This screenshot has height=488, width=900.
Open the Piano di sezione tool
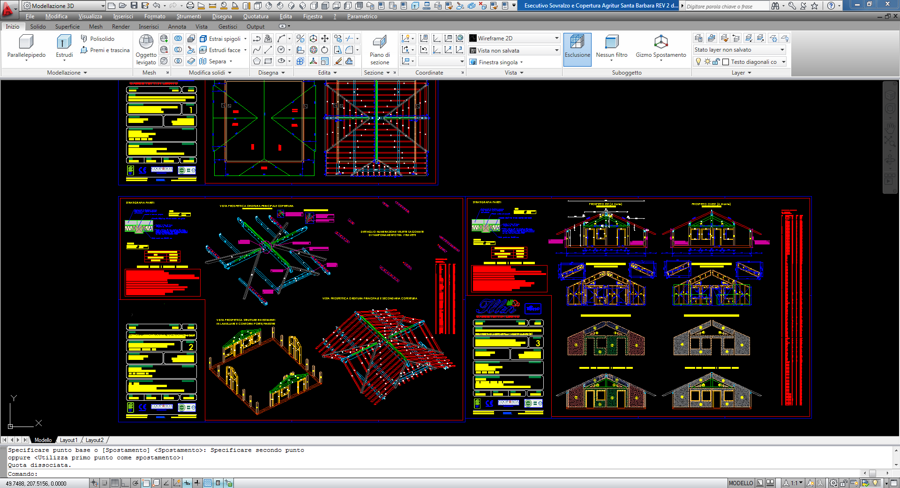coord(379,50)
